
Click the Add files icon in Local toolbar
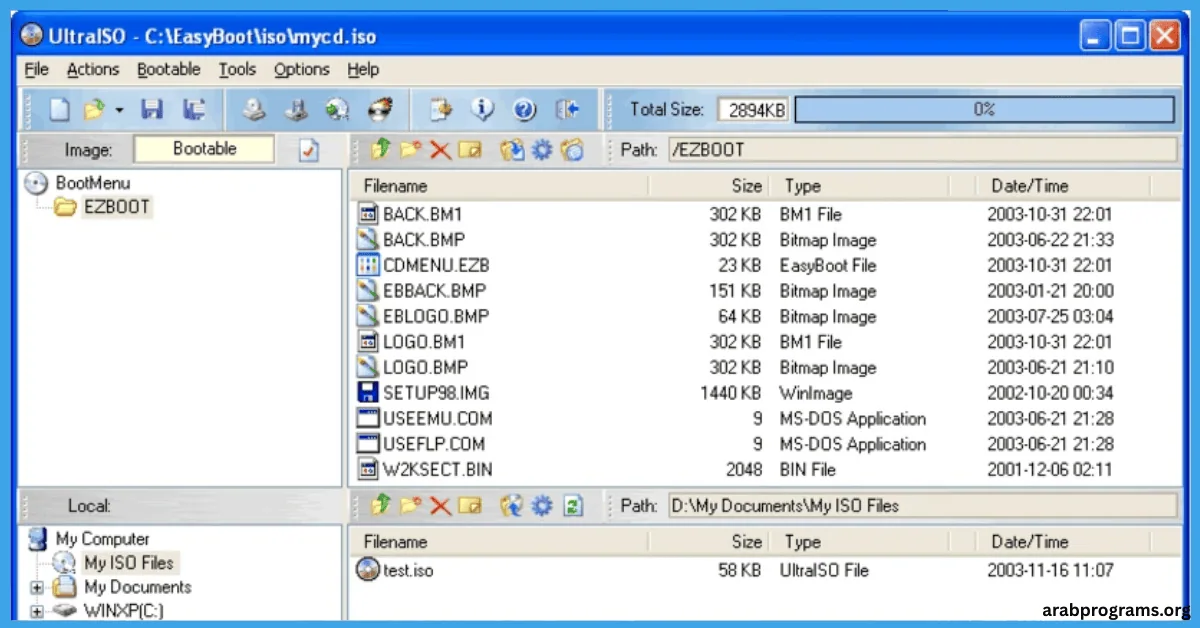pyautogui.click(x=512, y=506)
